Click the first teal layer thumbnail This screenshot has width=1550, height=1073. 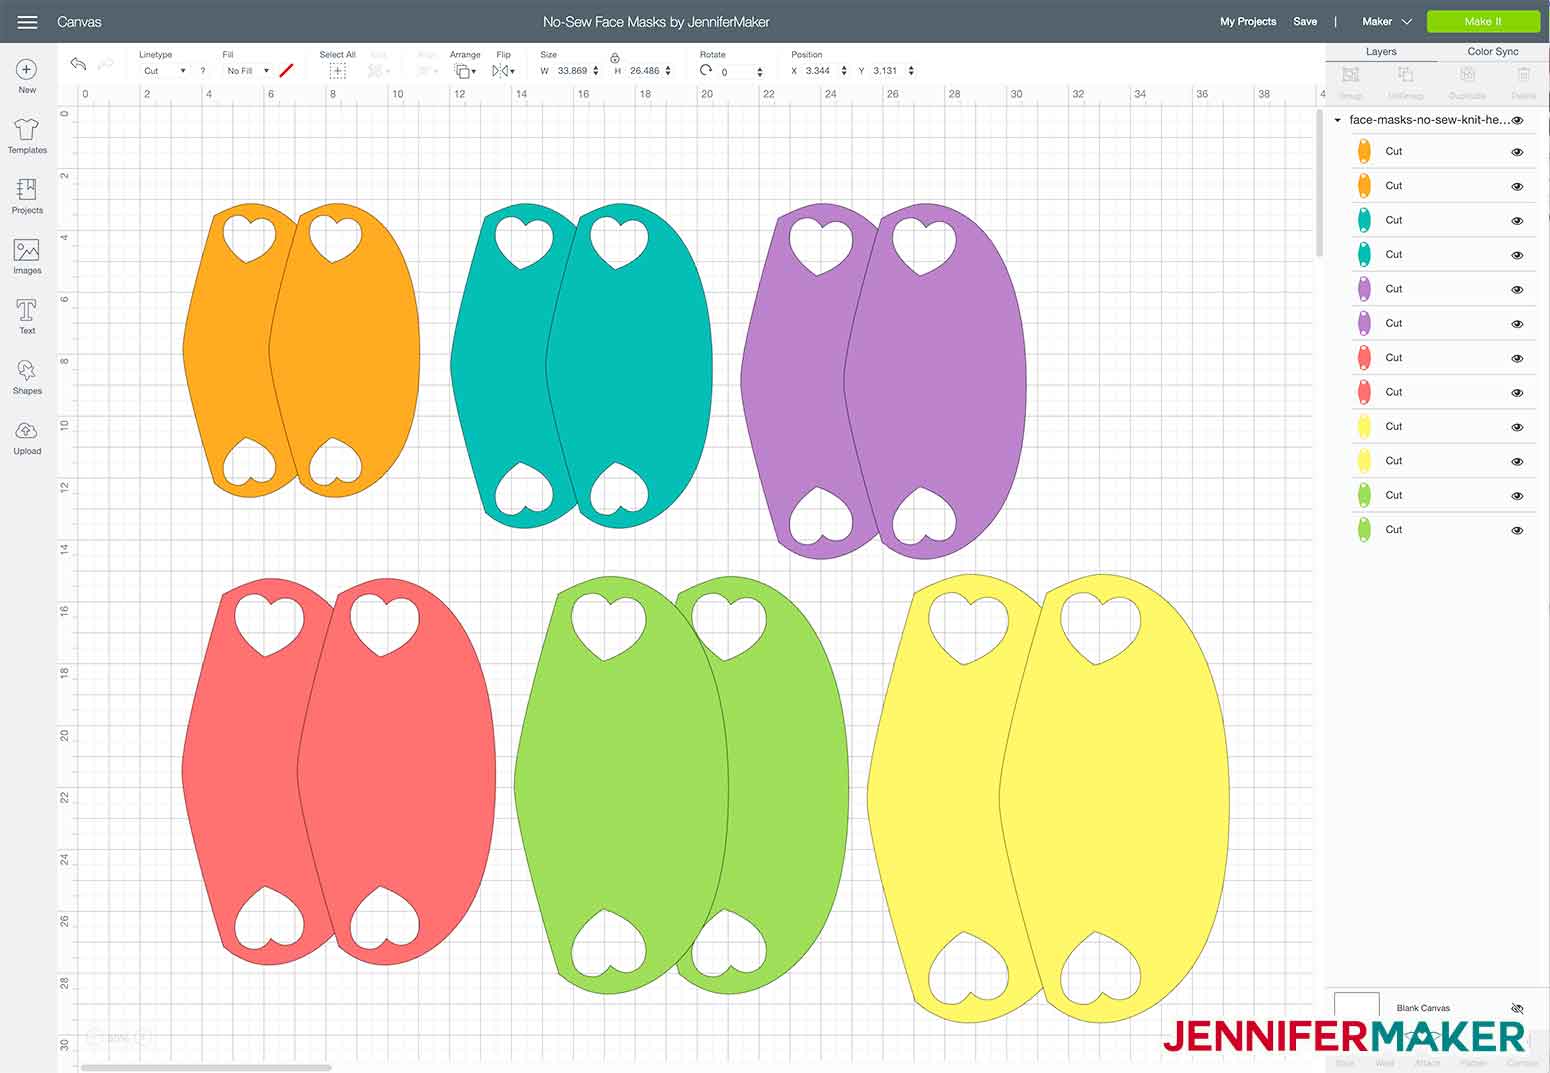point(1364,220)
